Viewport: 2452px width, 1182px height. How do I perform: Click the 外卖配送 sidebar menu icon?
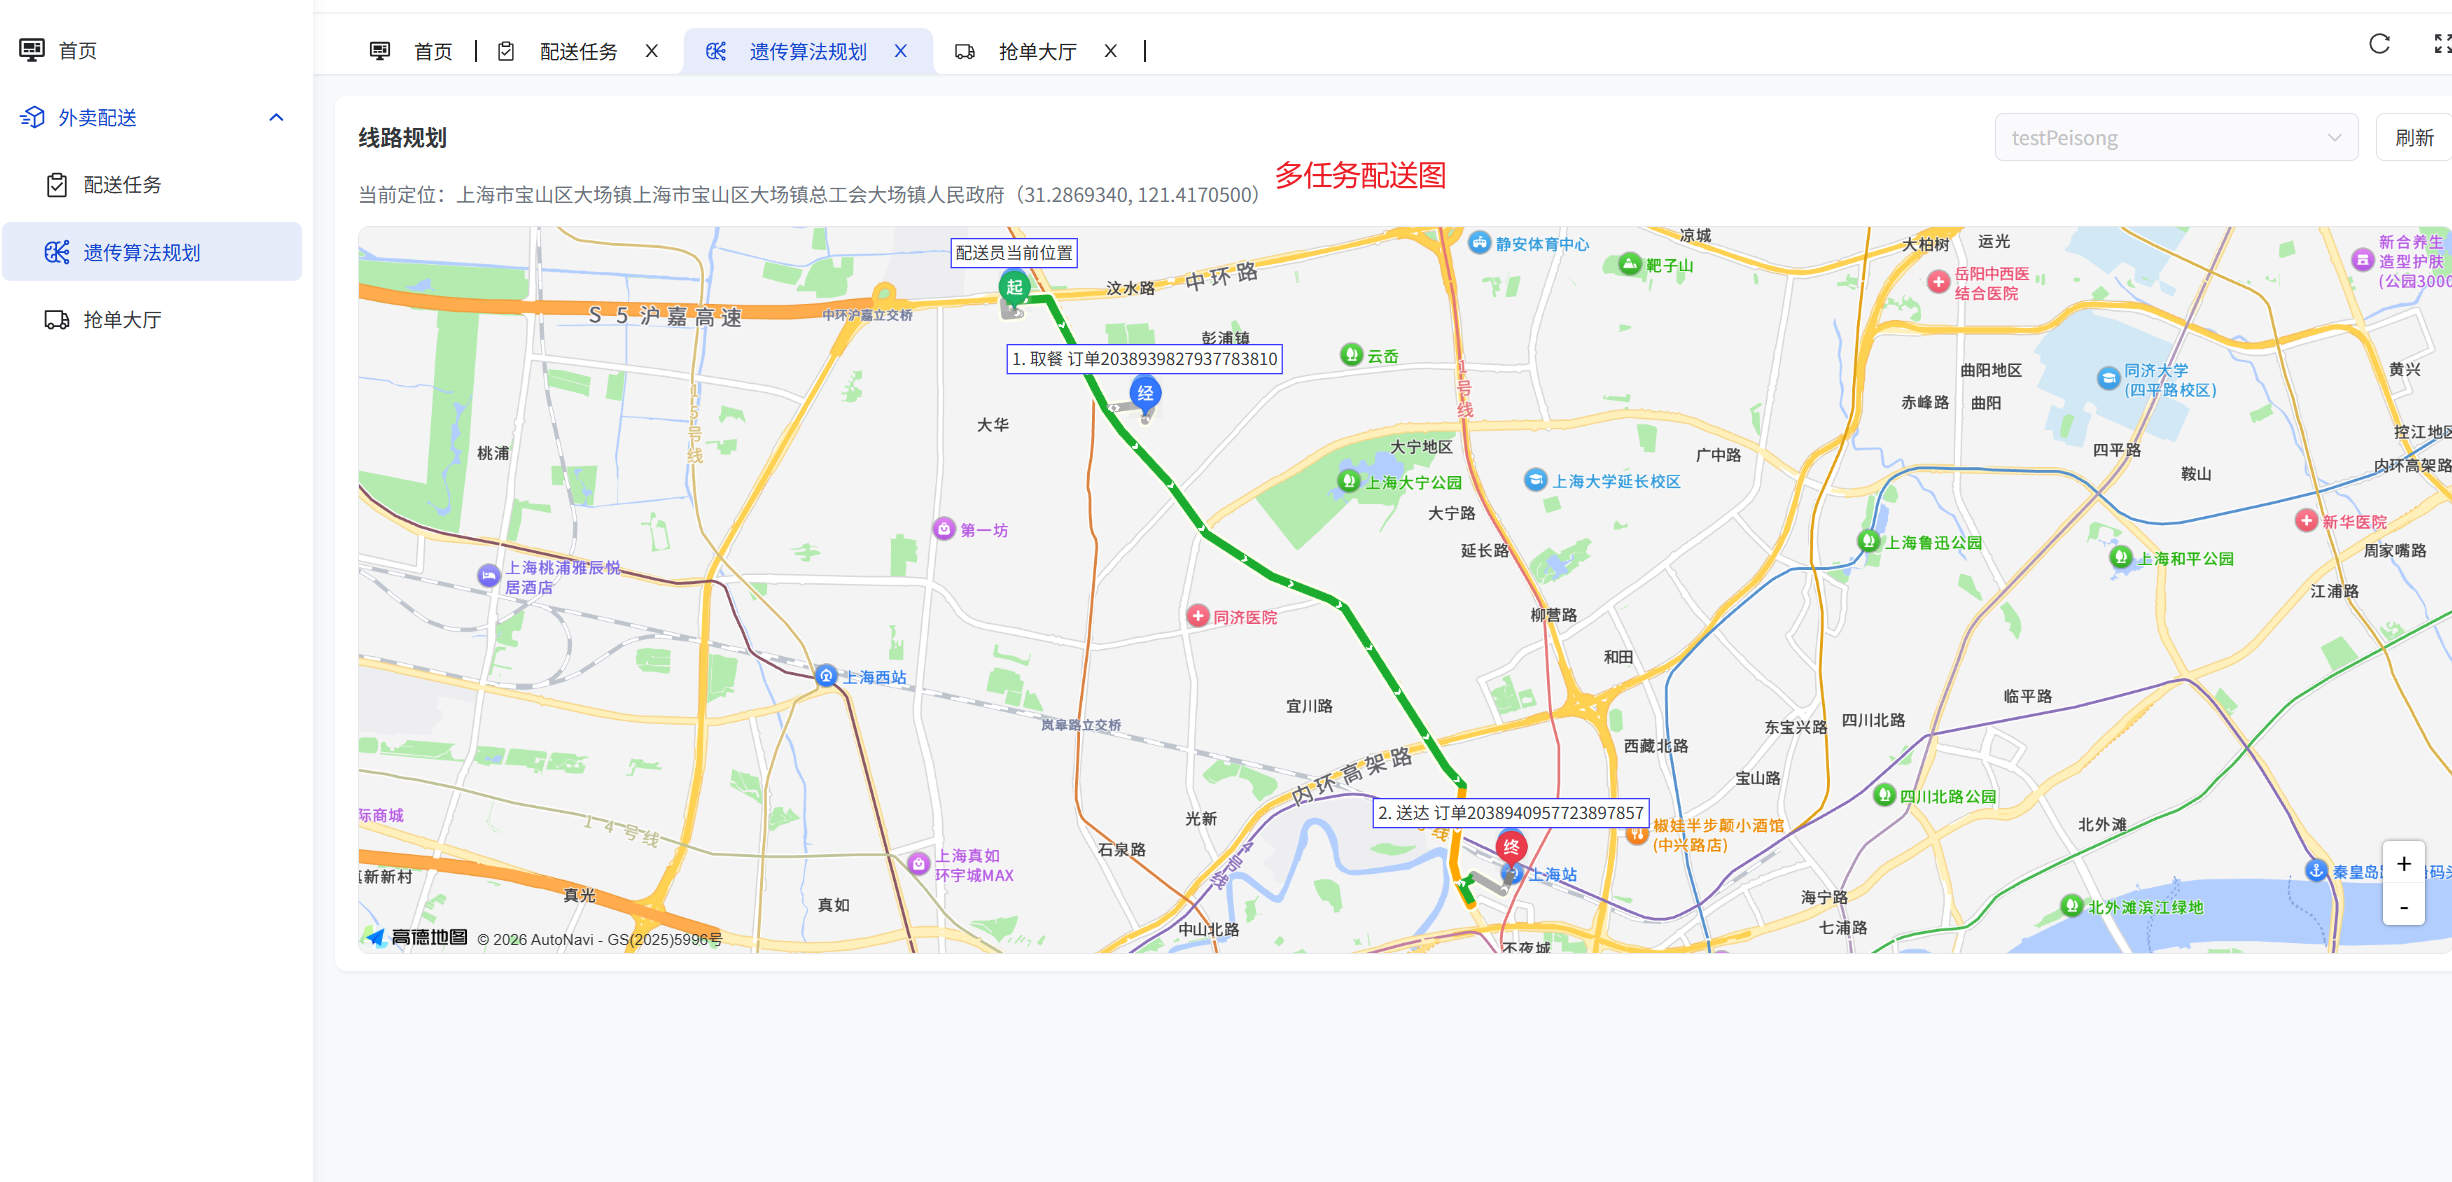[32, 117]
